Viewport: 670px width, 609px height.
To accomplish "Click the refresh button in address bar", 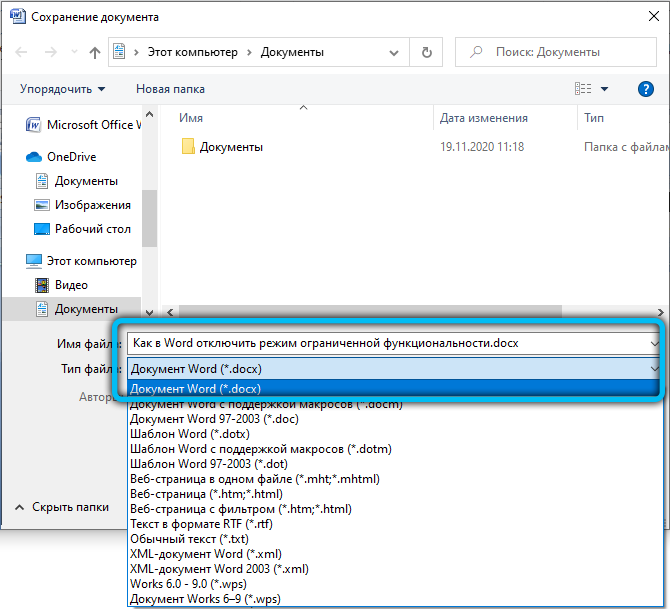I will 427,52.
